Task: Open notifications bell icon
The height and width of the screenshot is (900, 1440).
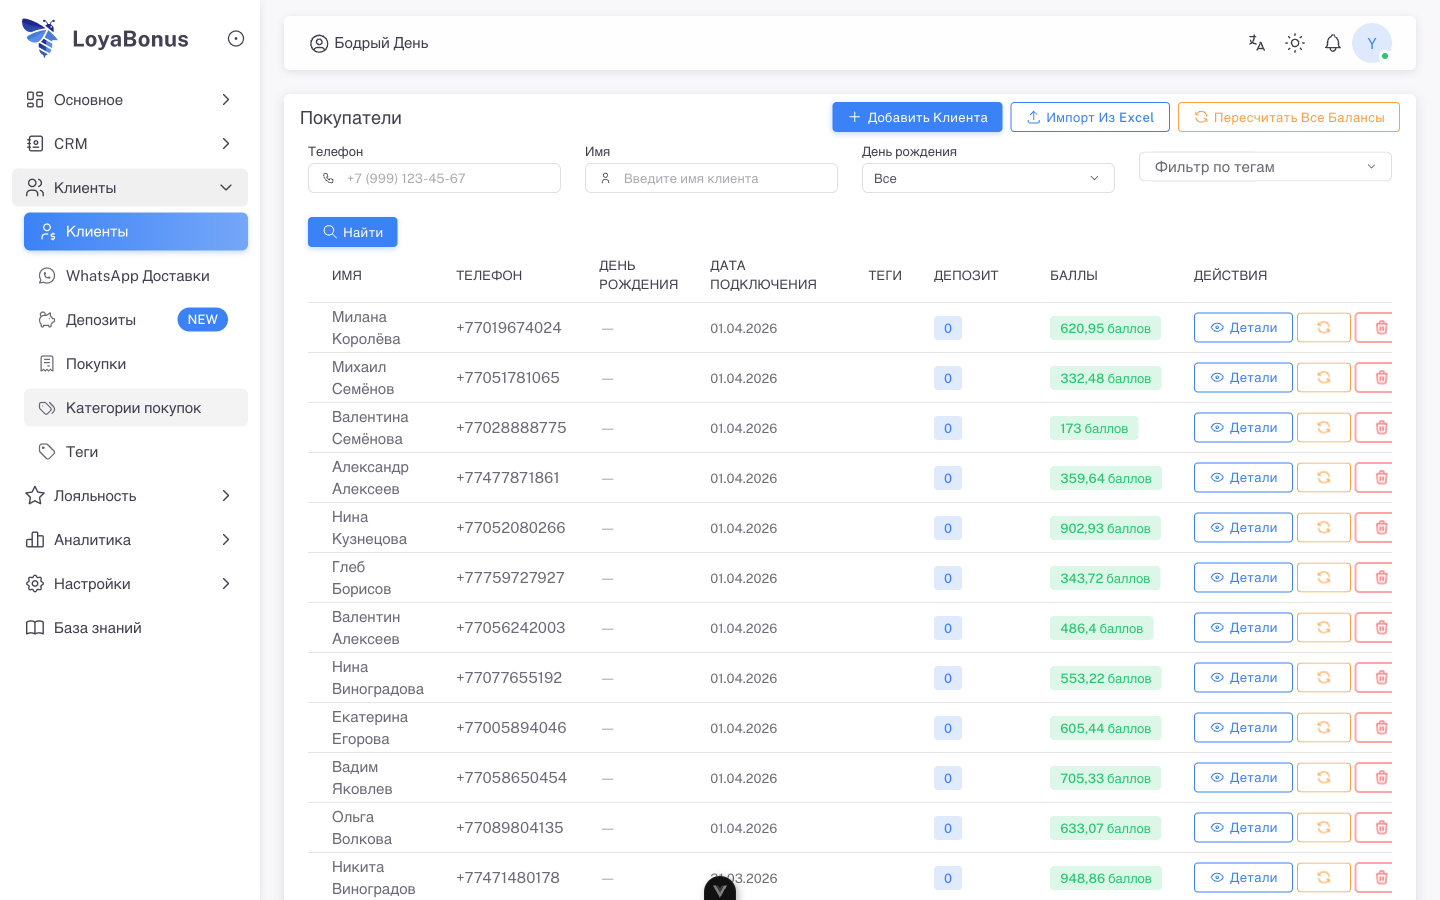Action: coord(1333,43)
